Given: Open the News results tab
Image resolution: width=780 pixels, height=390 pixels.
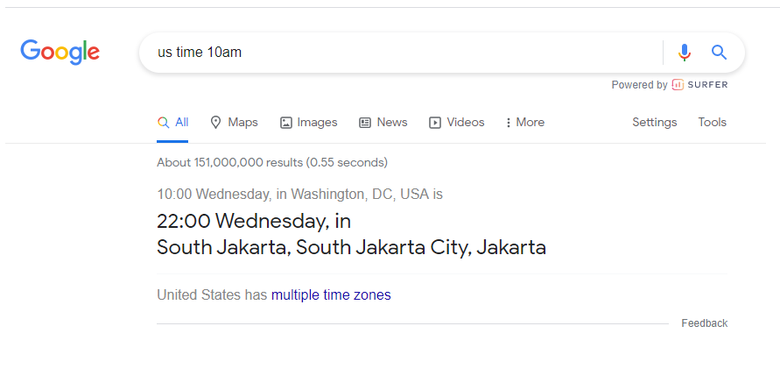Looking at the screenshot, I should pos(383,122).
